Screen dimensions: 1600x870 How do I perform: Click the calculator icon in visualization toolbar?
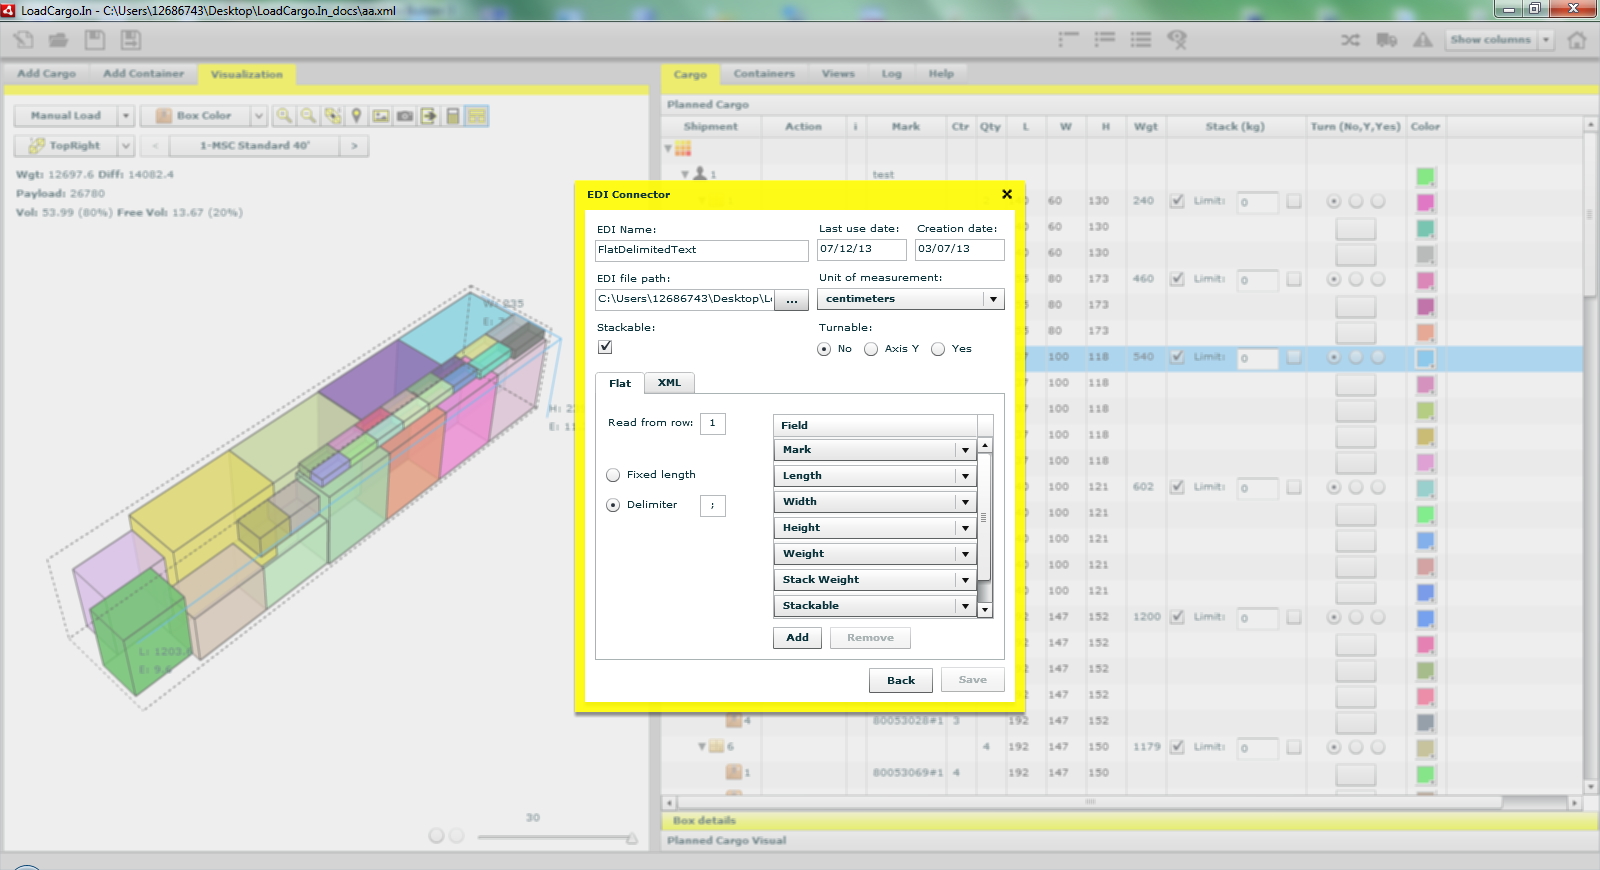(x=453, y=116)
